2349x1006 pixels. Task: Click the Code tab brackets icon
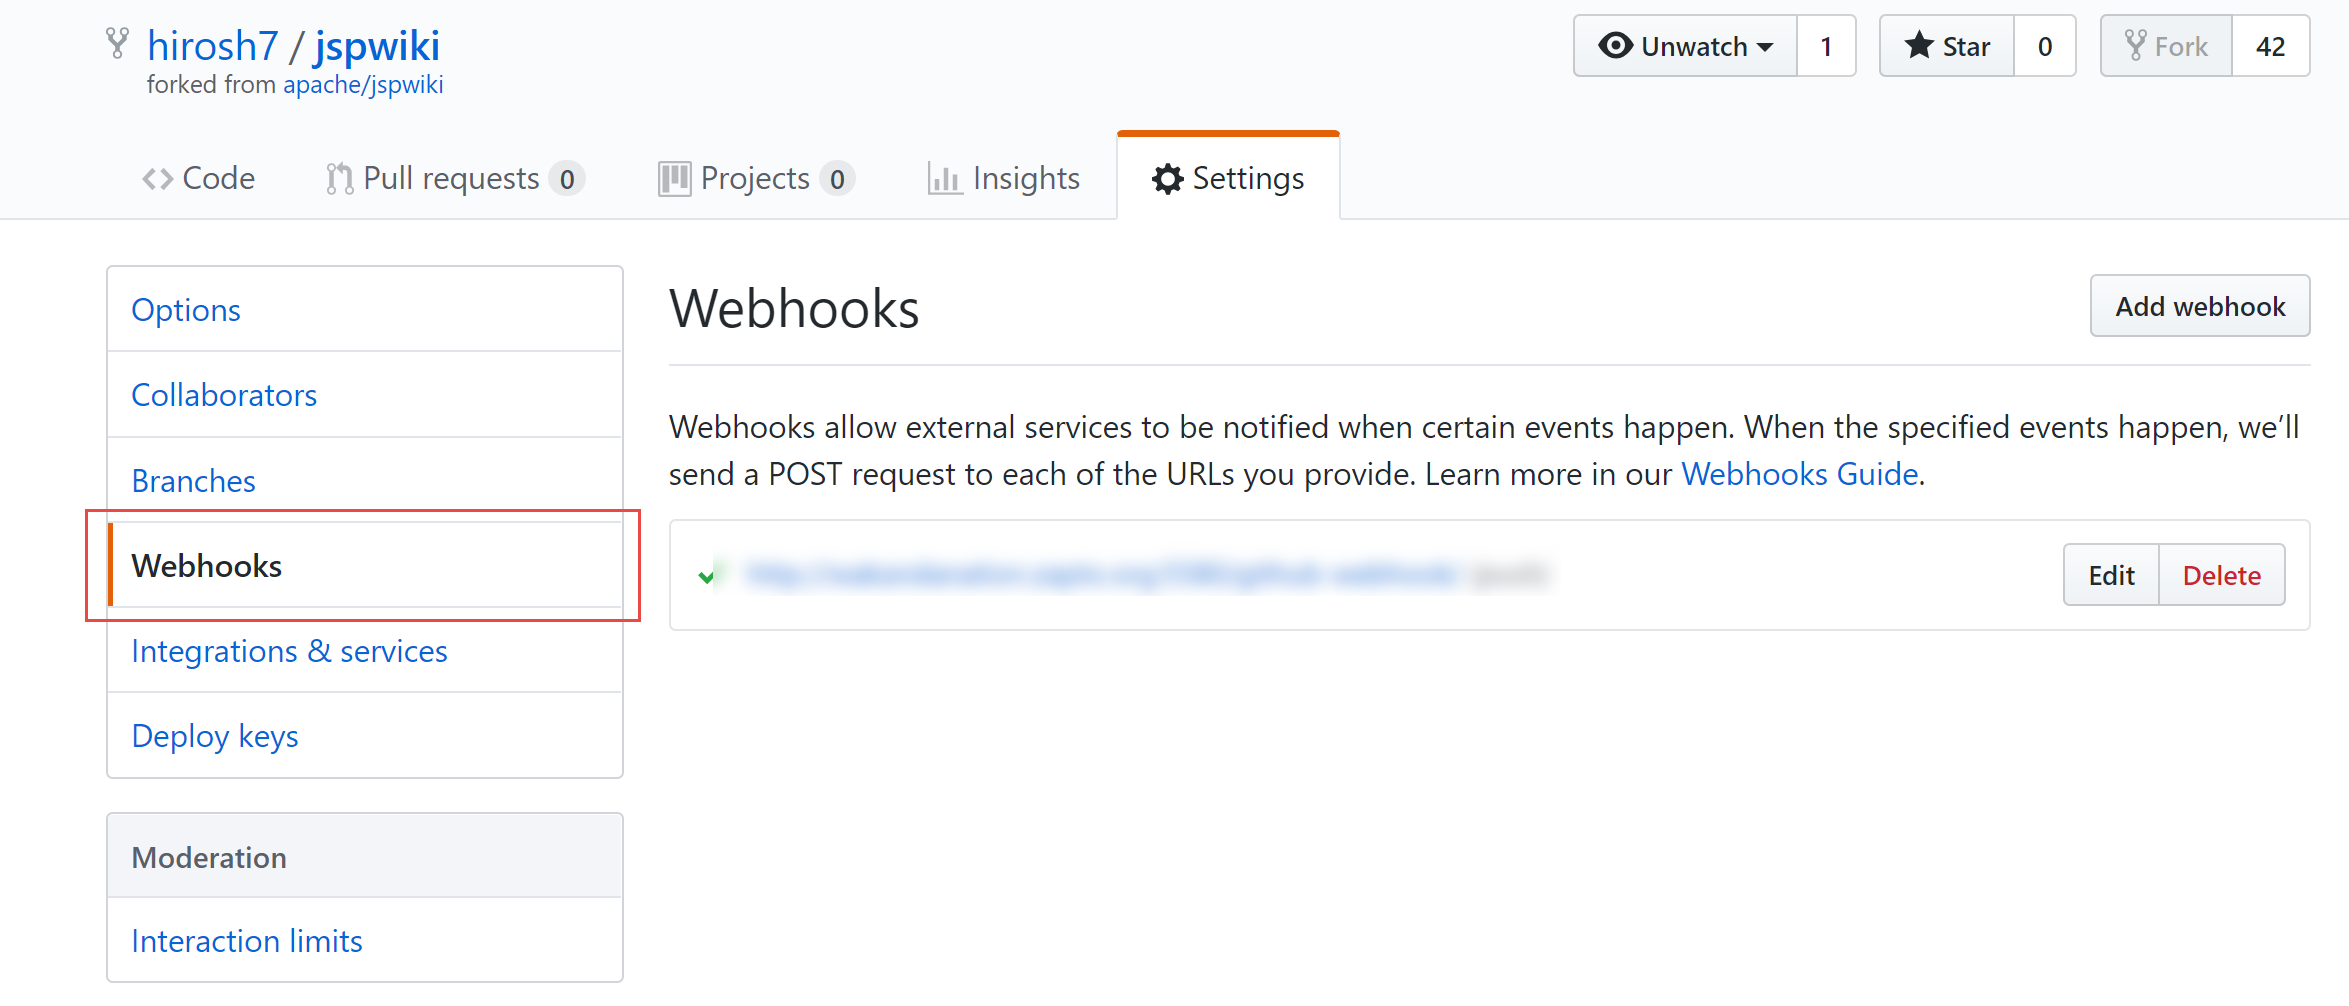157,179
